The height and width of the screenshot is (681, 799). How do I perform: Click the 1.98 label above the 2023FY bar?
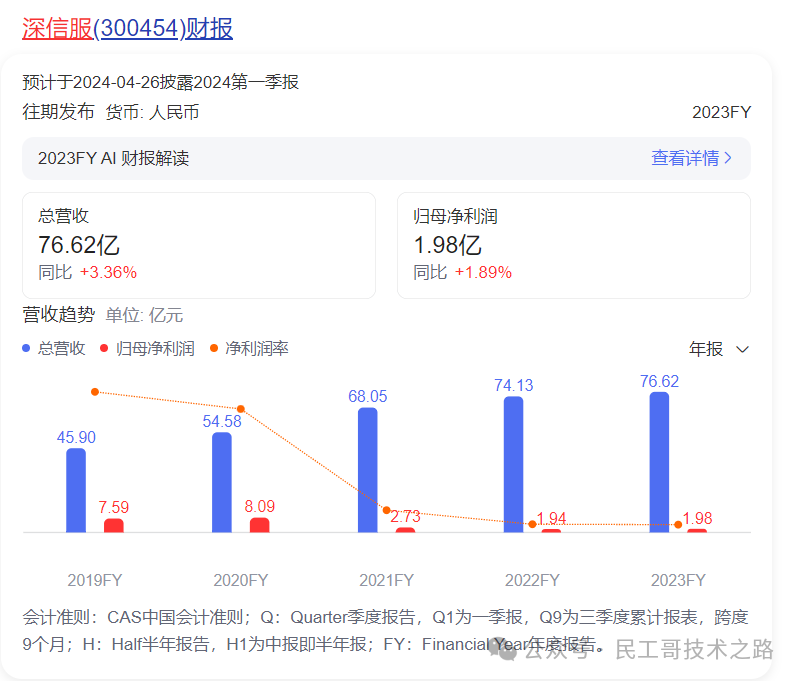click(697, 518)
